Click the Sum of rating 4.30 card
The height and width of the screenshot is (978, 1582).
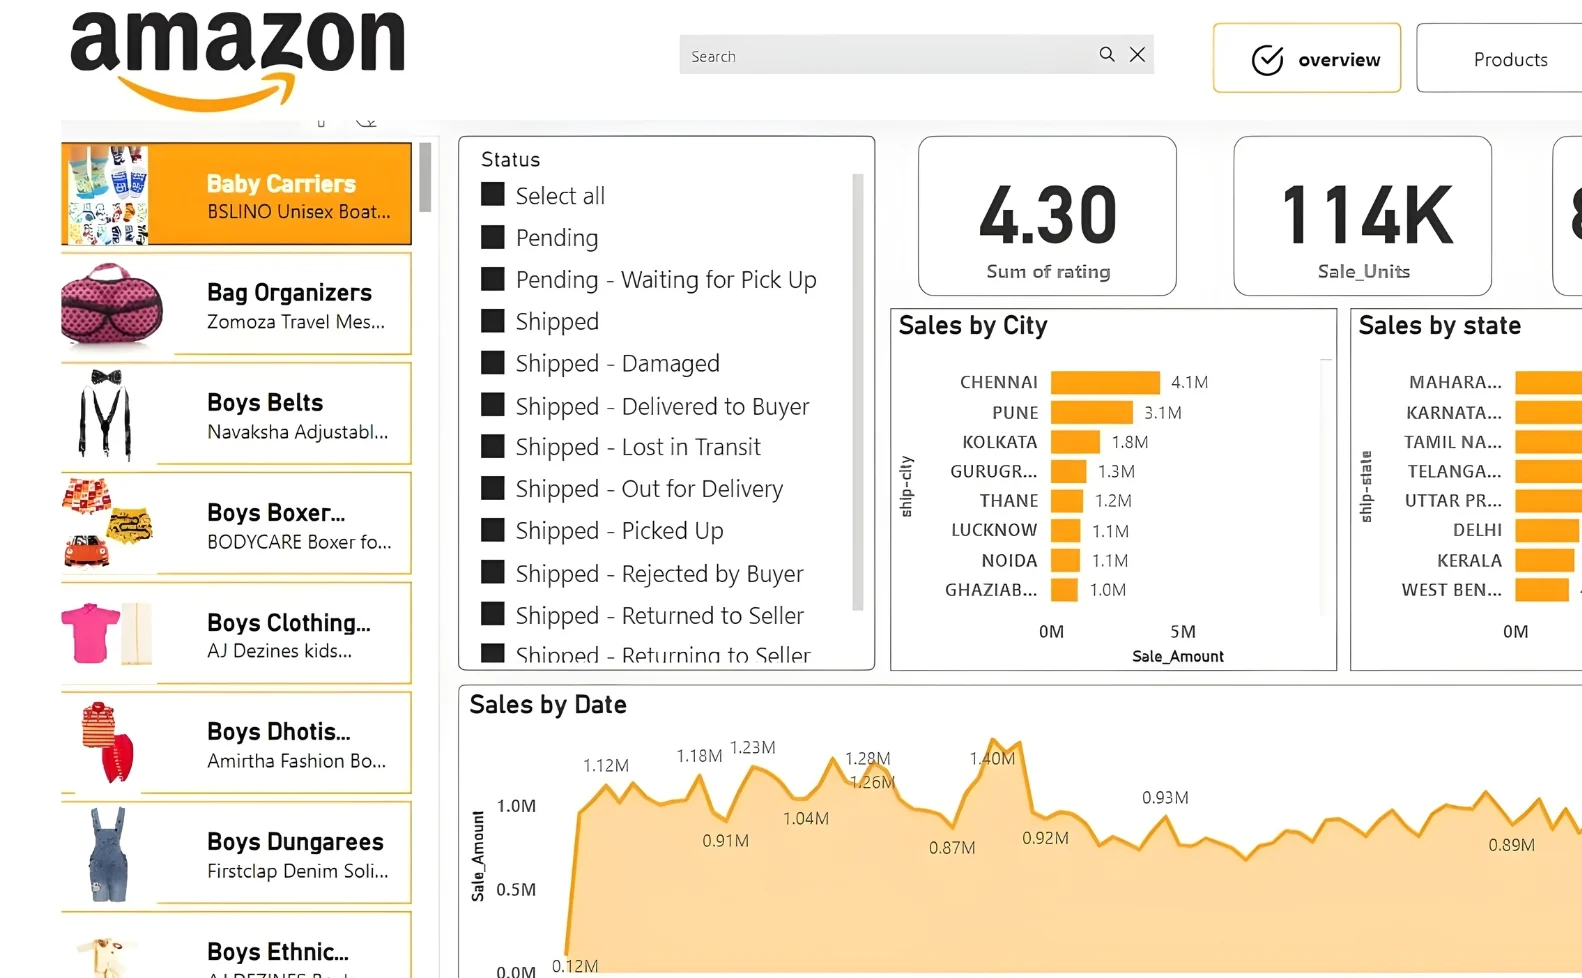click(x=1047, y=216)
